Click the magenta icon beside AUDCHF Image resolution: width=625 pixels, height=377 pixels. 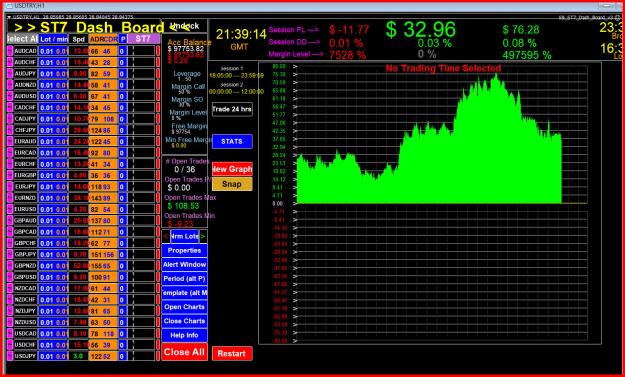[x=10, y=62]
